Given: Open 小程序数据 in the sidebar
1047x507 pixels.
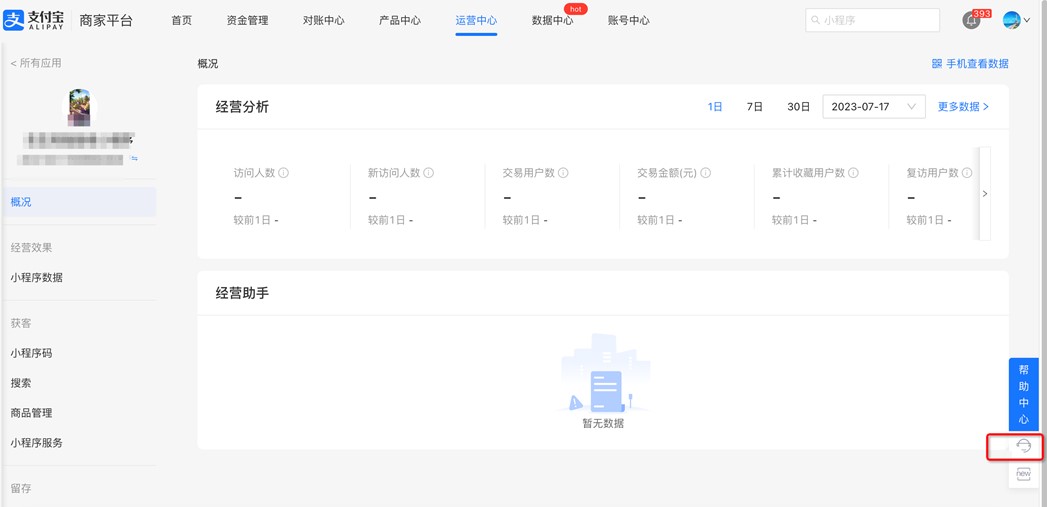Looking at the screenshot, I should (x=37, y=278).
